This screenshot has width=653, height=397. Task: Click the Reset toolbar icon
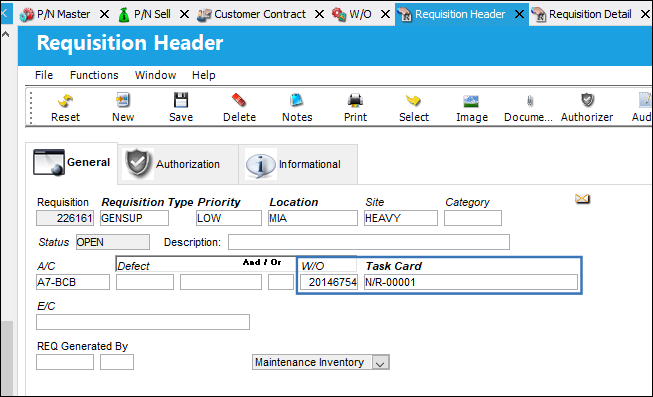(x=65, y=101)
